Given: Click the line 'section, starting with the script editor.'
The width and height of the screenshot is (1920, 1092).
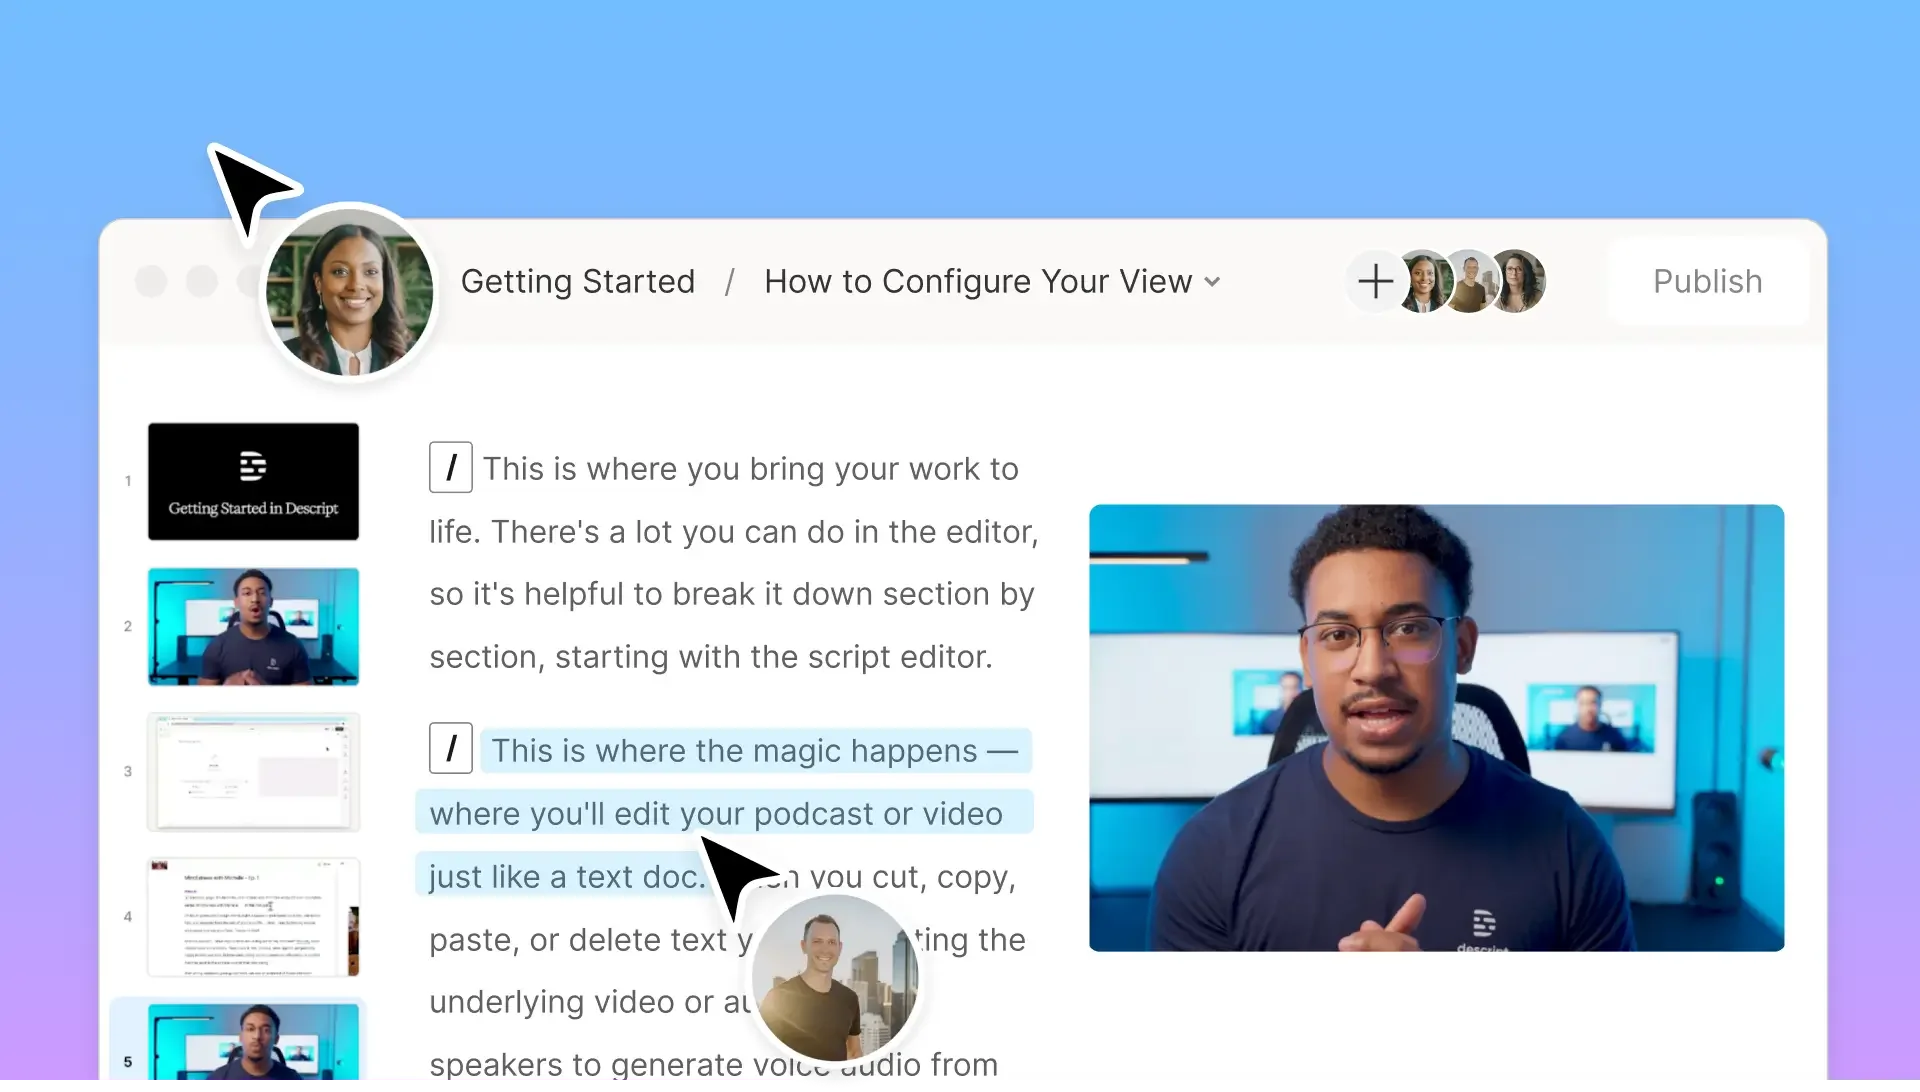Looking at the screenshot, I should [x=710, y=657].
